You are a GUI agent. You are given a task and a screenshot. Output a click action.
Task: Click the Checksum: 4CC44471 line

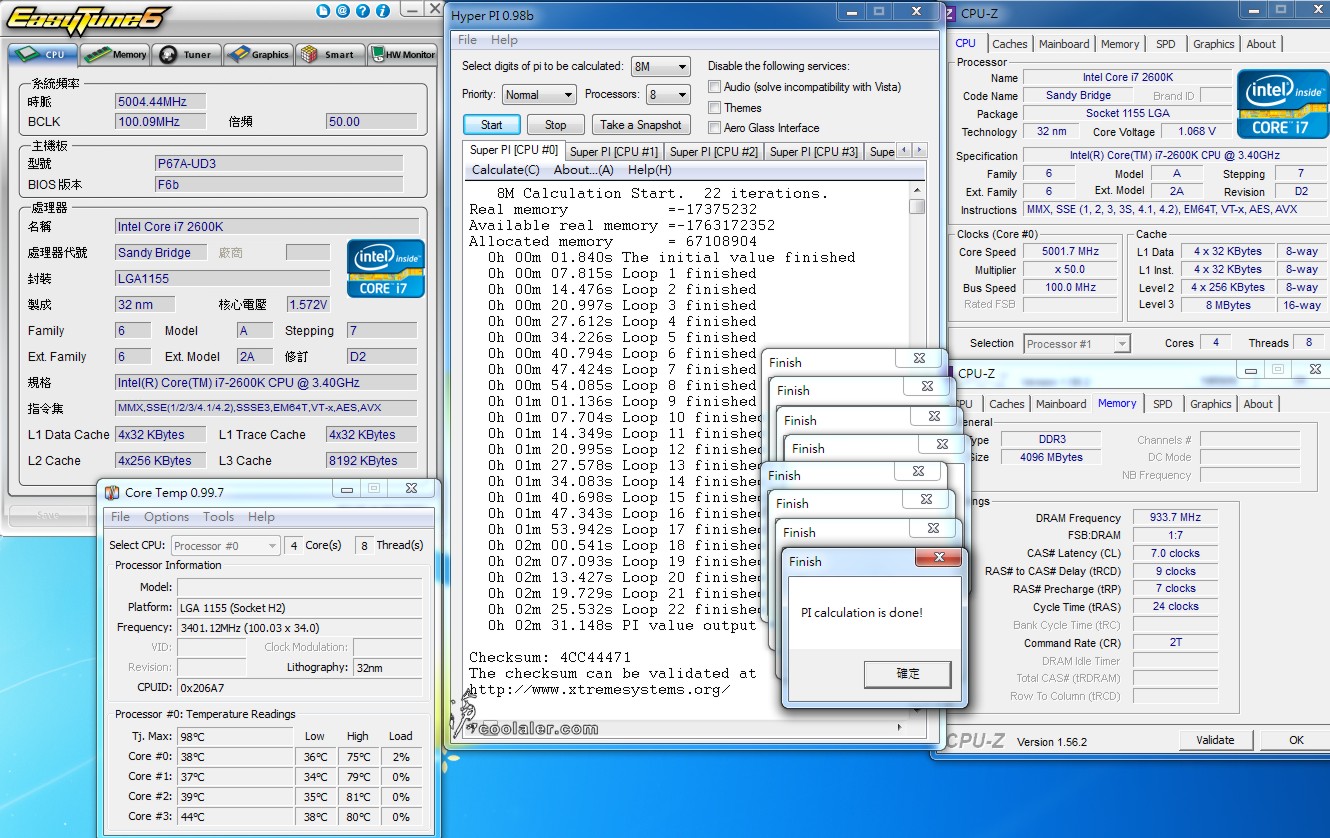pos(550,657)
